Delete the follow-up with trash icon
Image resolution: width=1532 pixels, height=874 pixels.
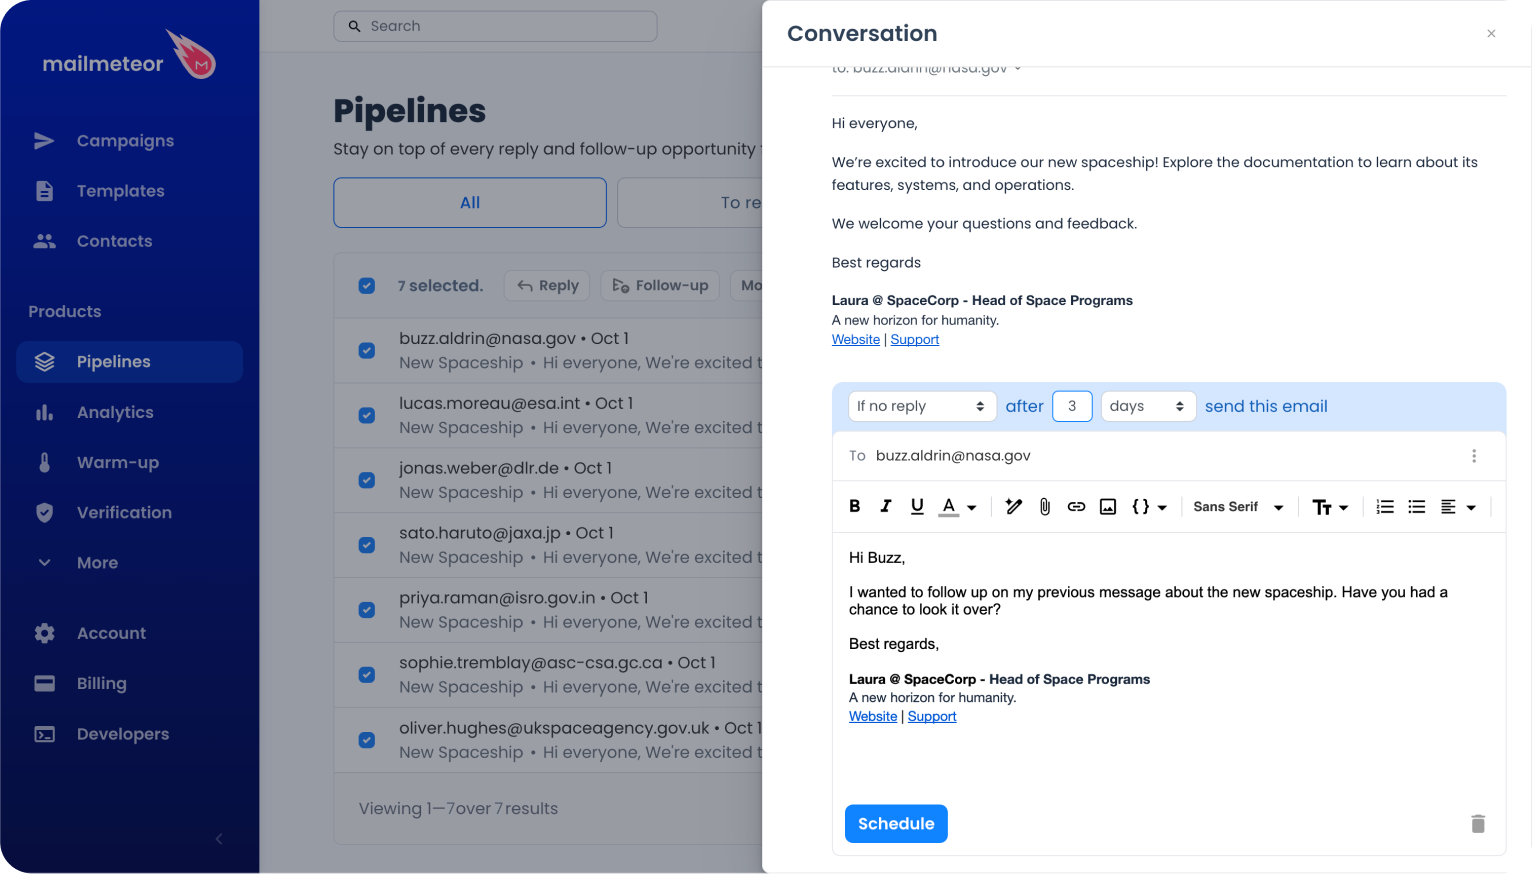(1478, 824)
